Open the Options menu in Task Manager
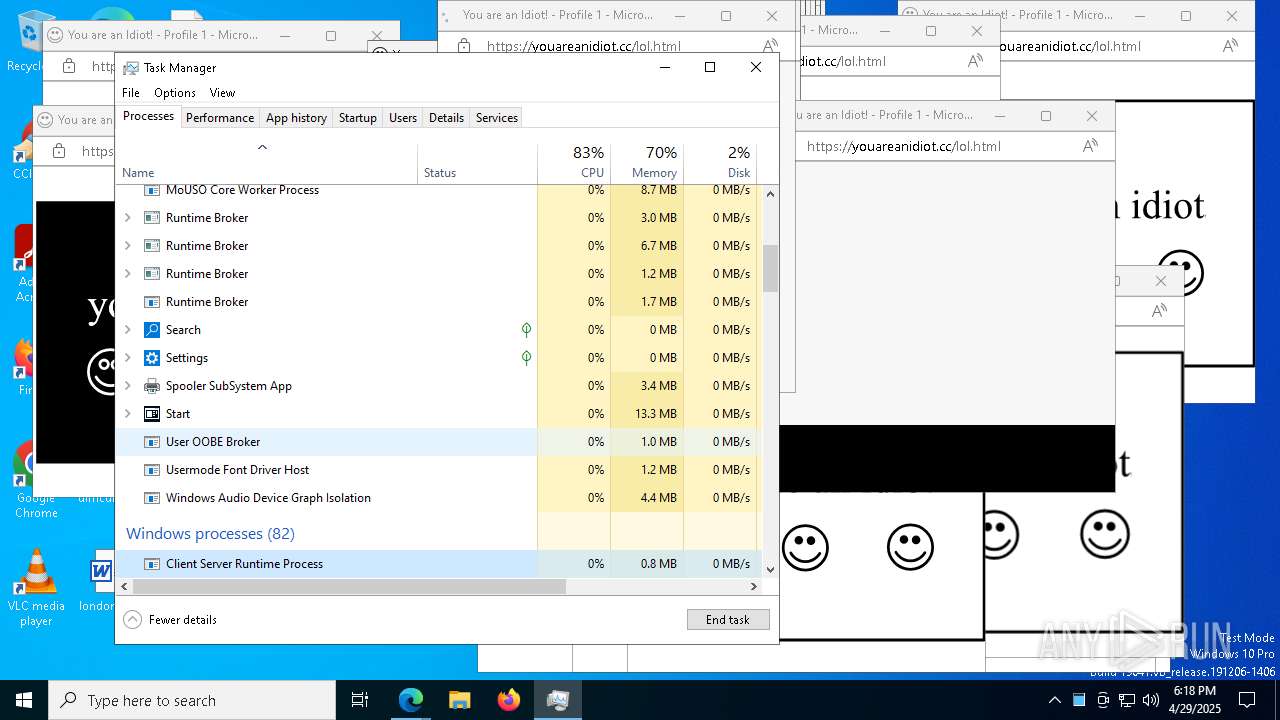1280x720 pixels. click(175, 92)
